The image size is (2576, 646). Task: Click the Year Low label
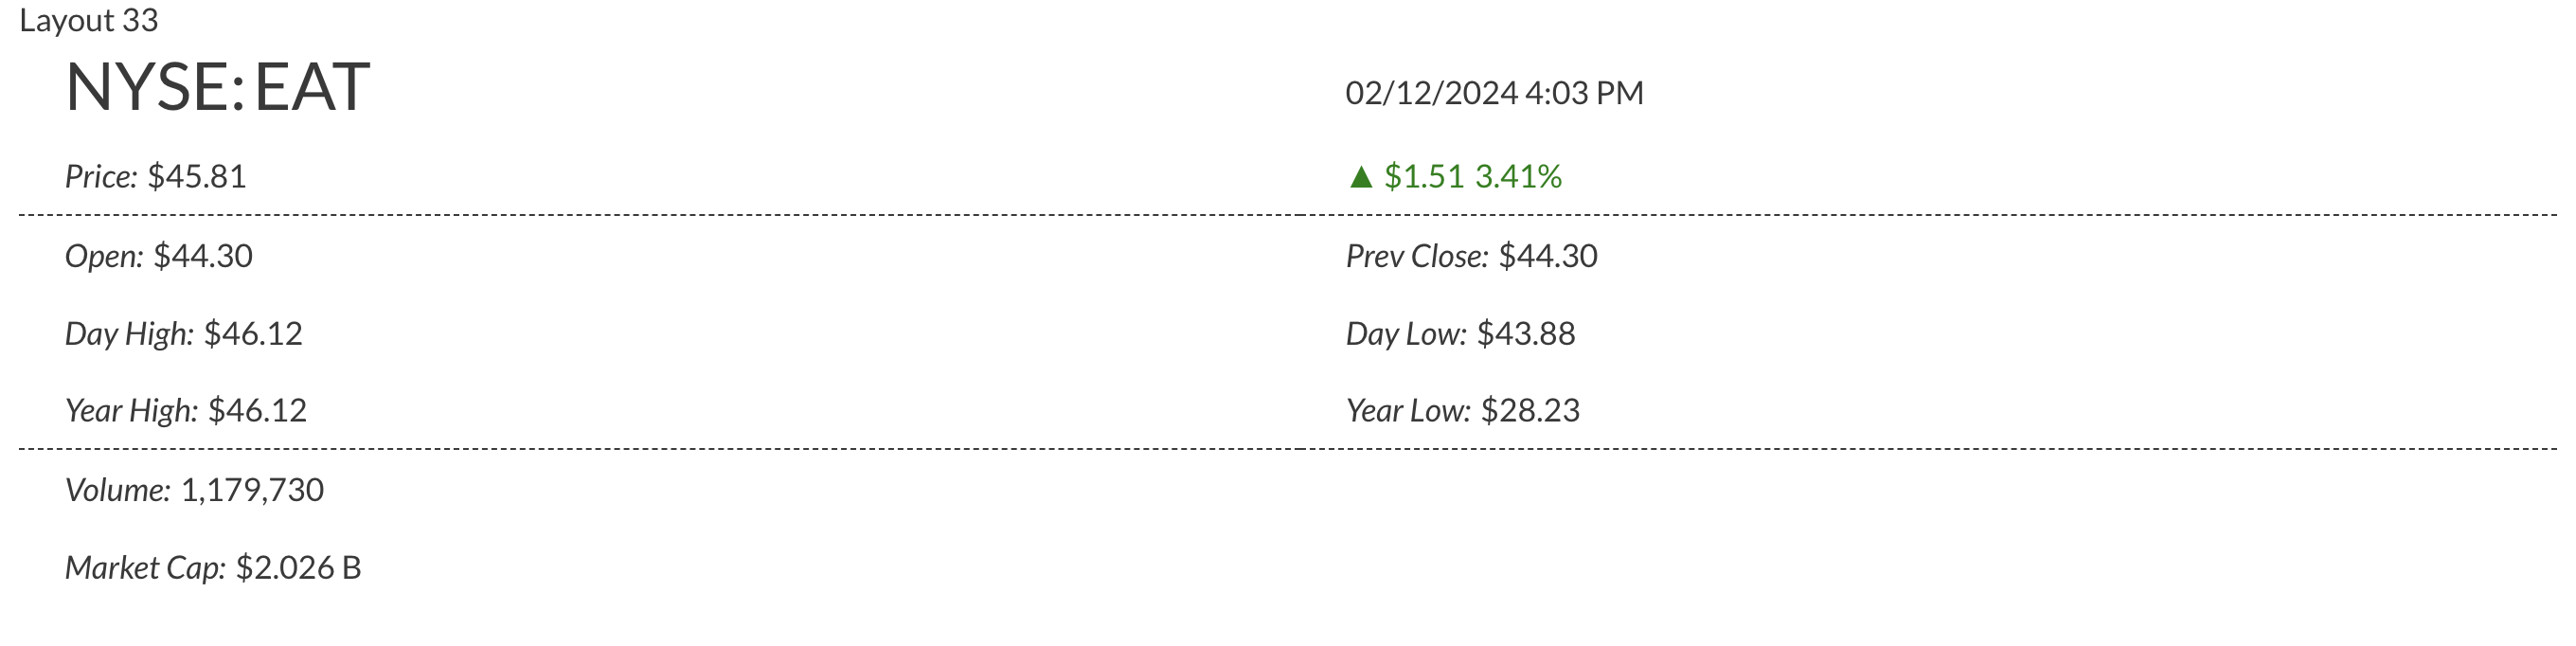tap(1408, 411)
